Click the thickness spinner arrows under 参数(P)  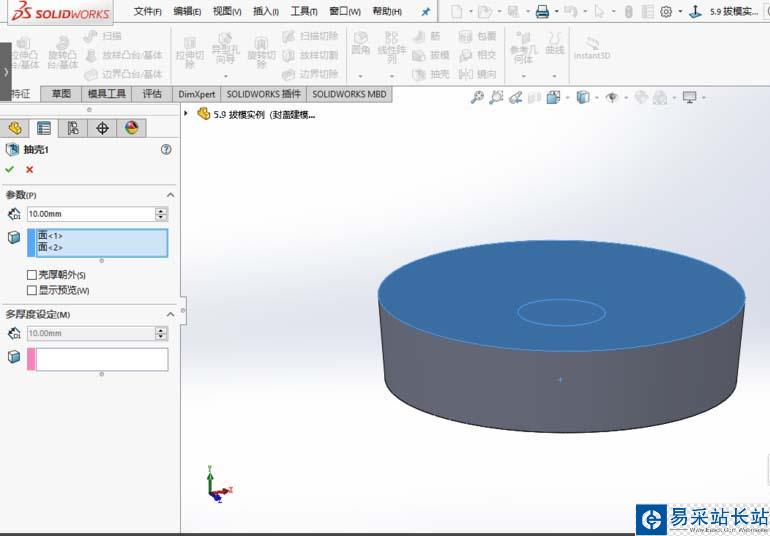pyautogui.click(x=161, y=214)
